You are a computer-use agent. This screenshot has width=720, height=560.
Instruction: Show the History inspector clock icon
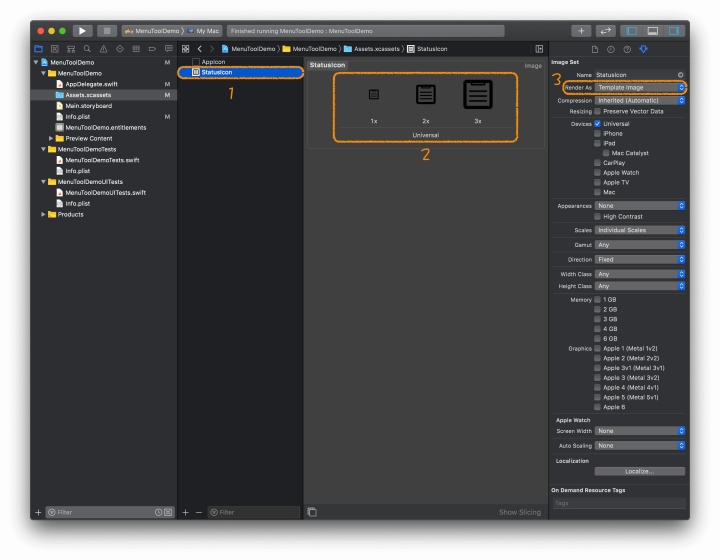(611, 49)
